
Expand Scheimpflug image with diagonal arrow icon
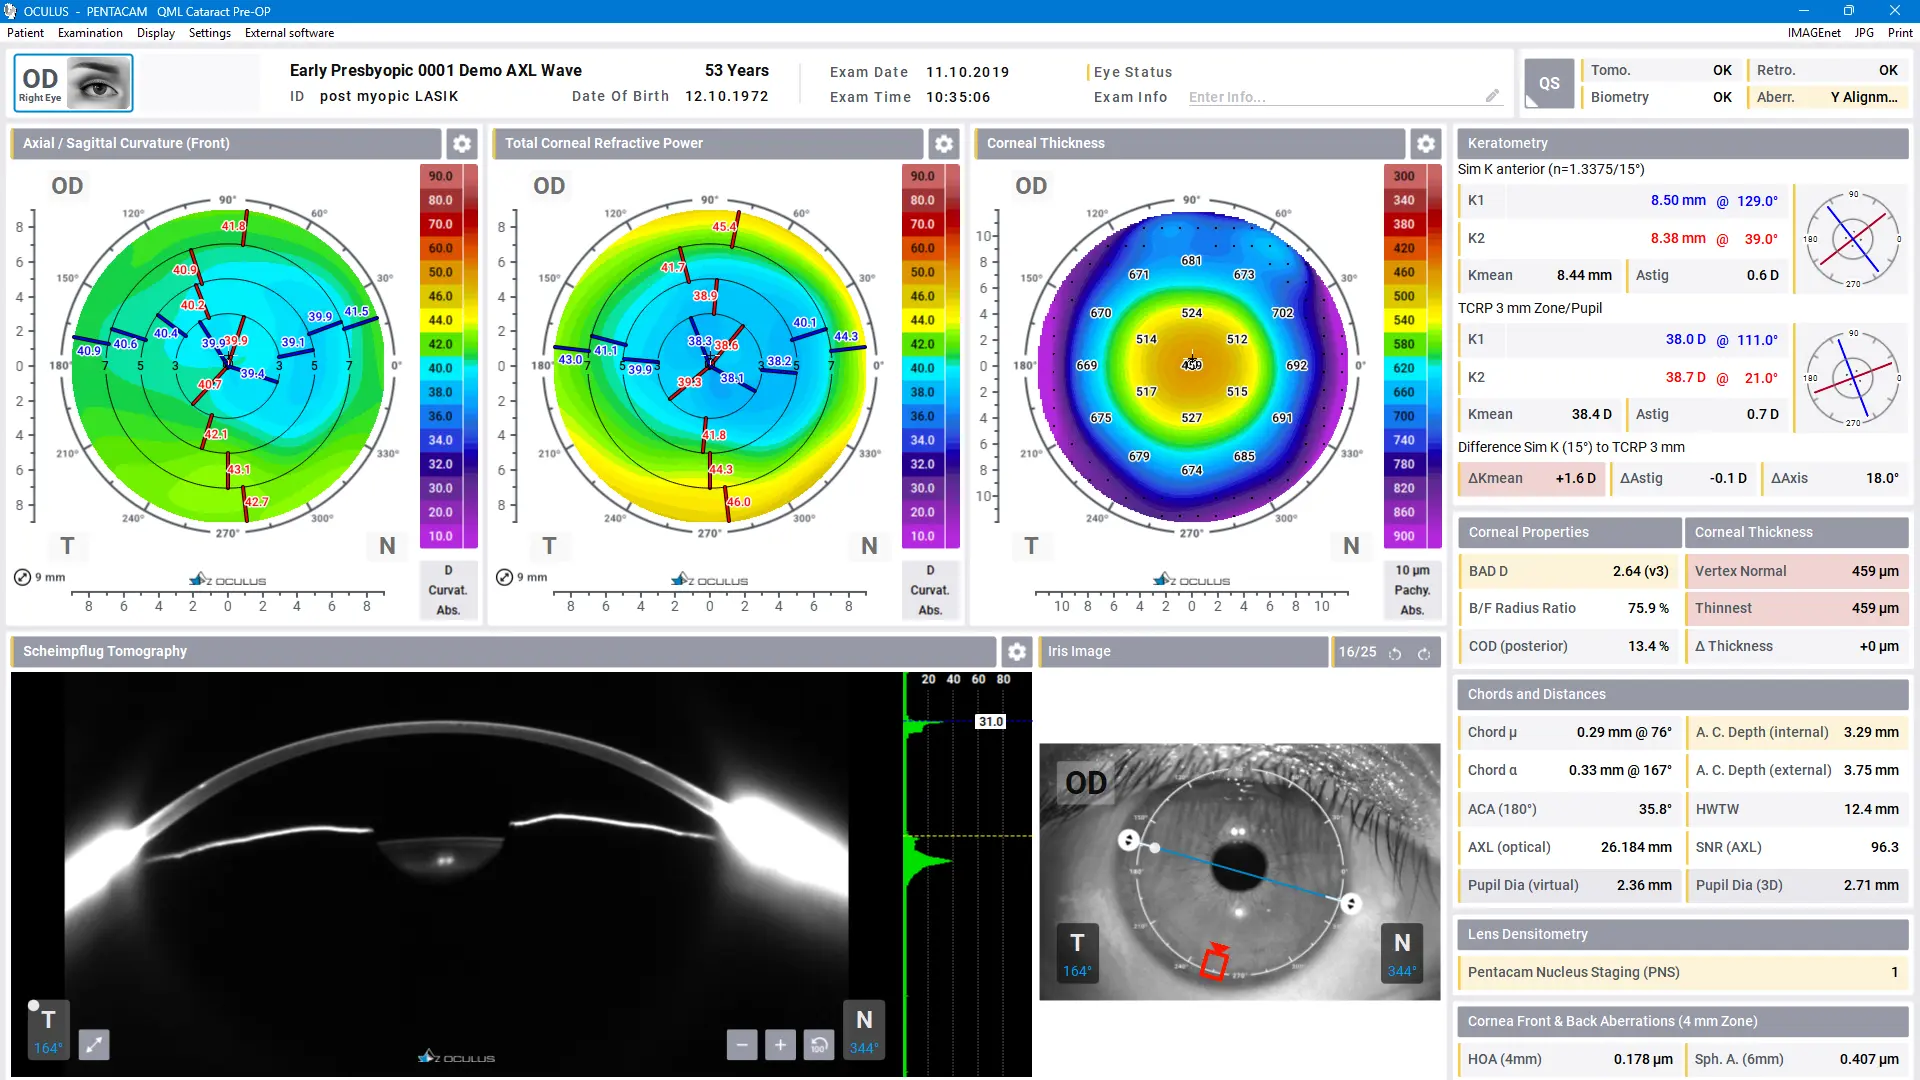(93, 1045)
